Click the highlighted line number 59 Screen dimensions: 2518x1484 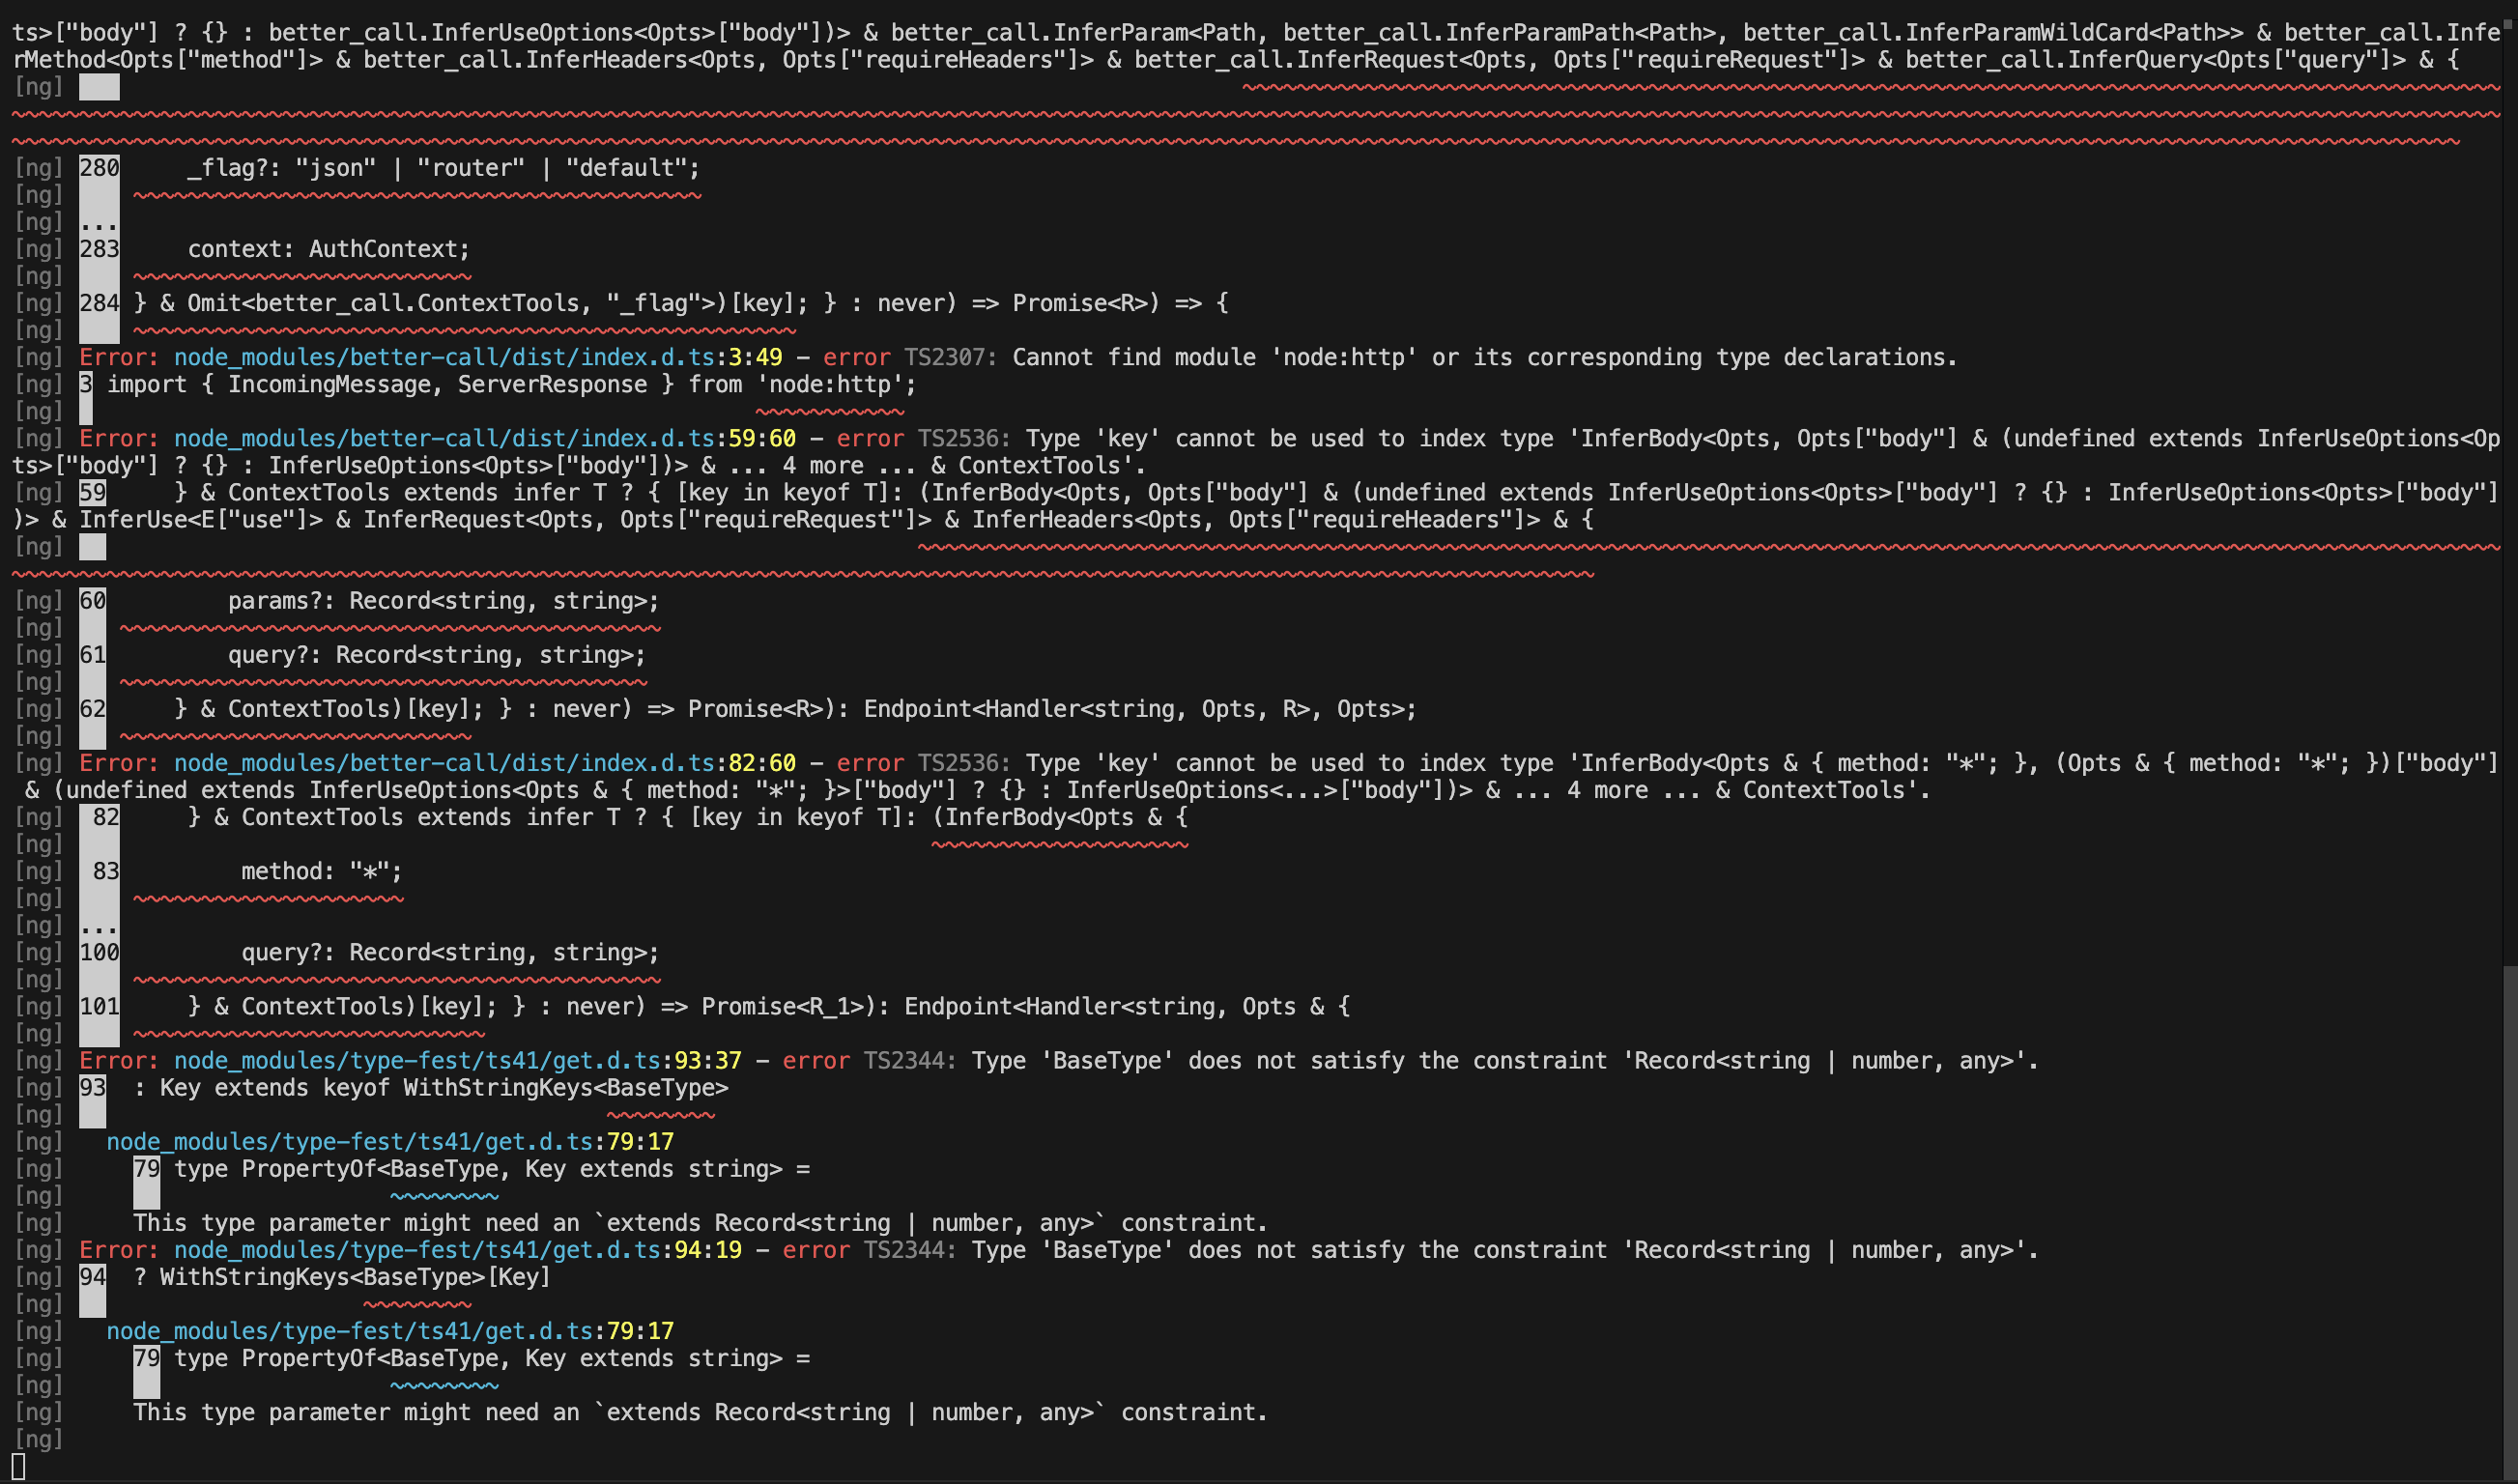pos(92,493)
